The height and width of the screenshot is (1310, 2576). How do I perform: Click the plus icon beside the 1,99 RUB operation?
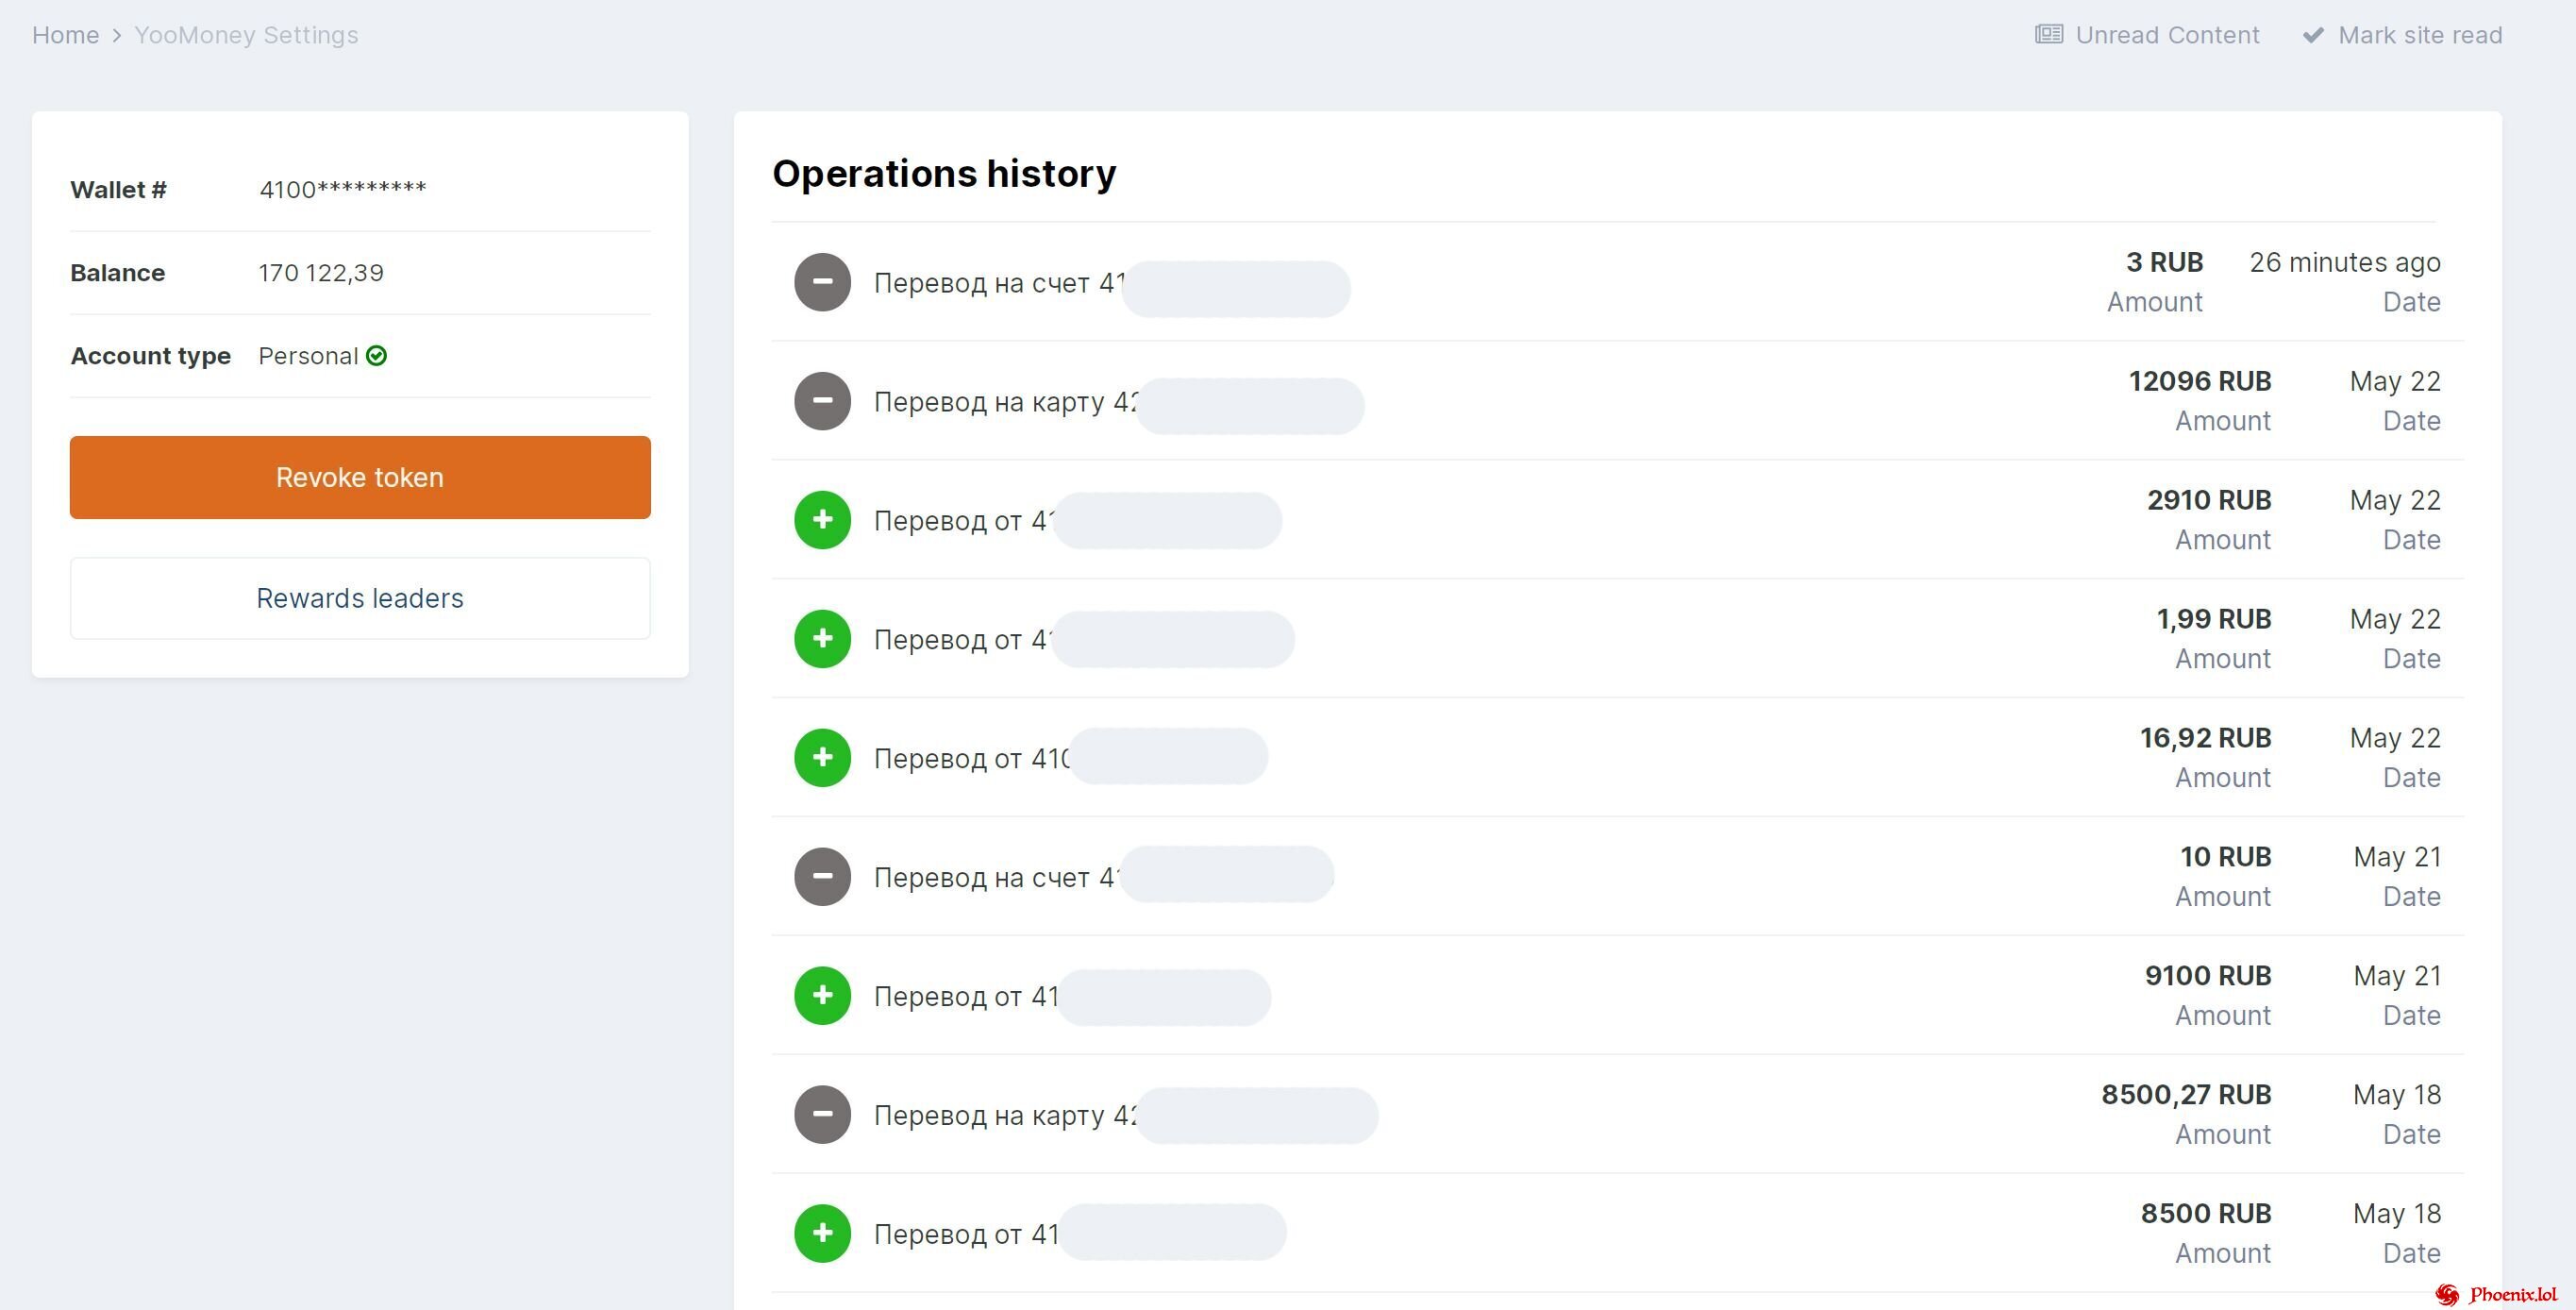click(822, 638)
